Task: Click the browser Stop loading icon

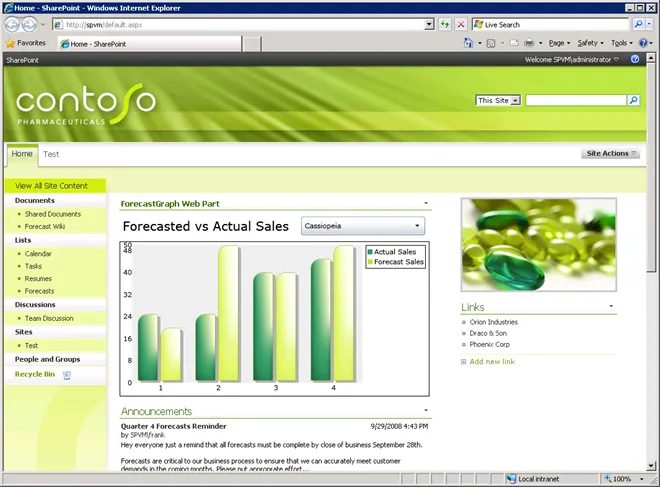Action: [x=460, y=24]
